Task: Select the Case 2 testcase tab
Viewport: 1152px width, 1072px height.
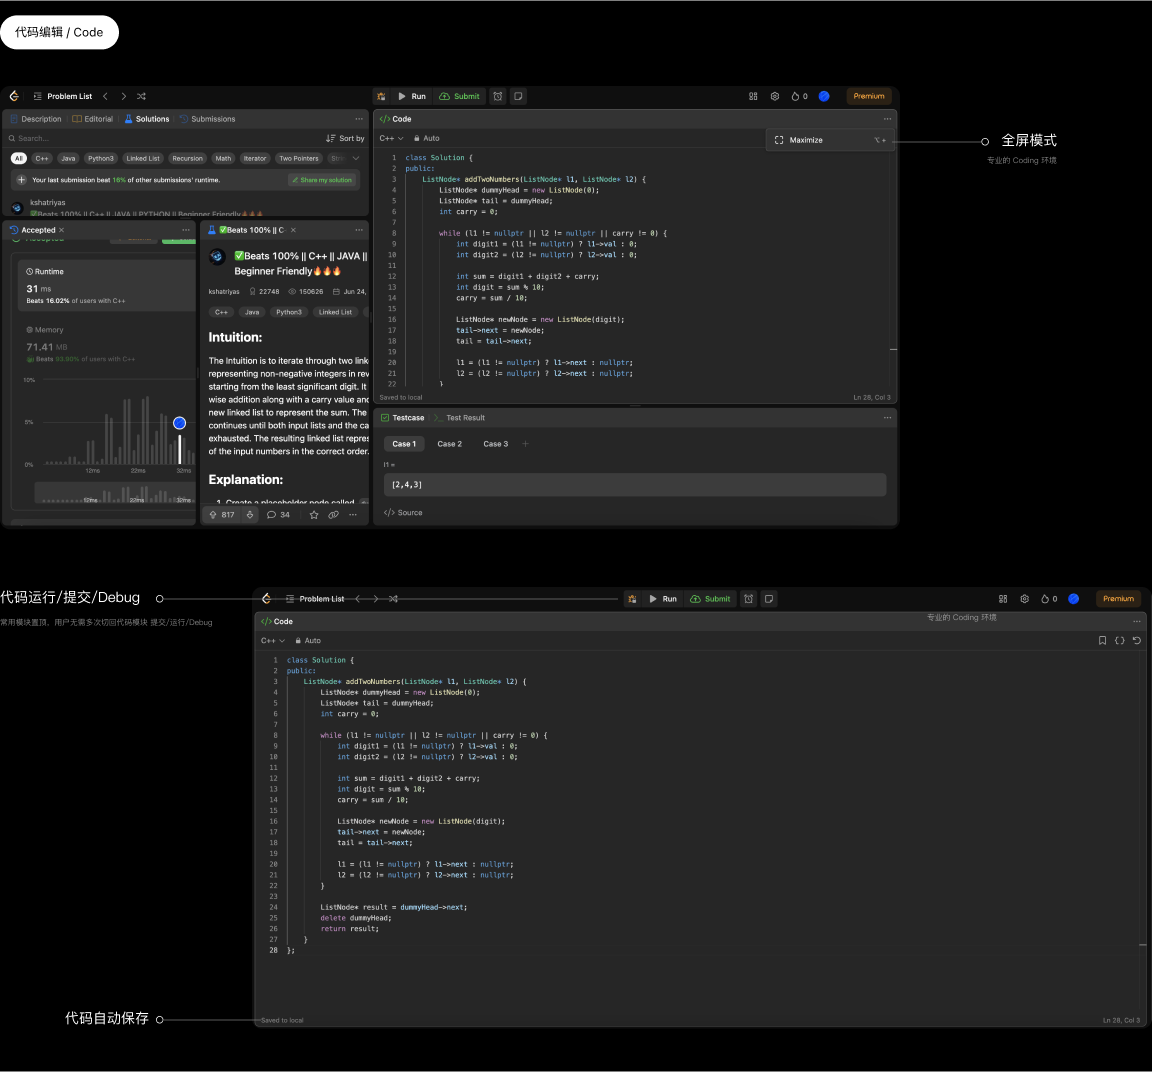Action: click(449, 444)
